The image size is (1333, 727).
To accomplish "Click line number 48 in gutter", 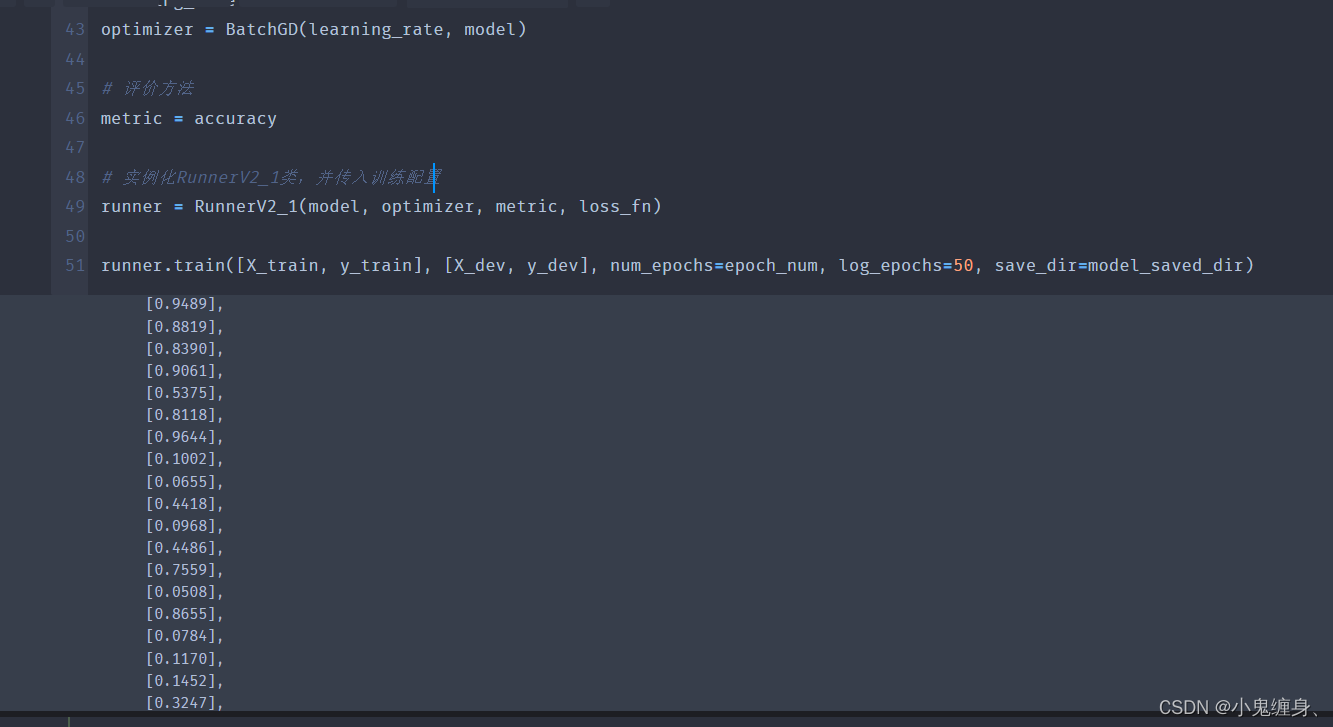I will 75,177.
